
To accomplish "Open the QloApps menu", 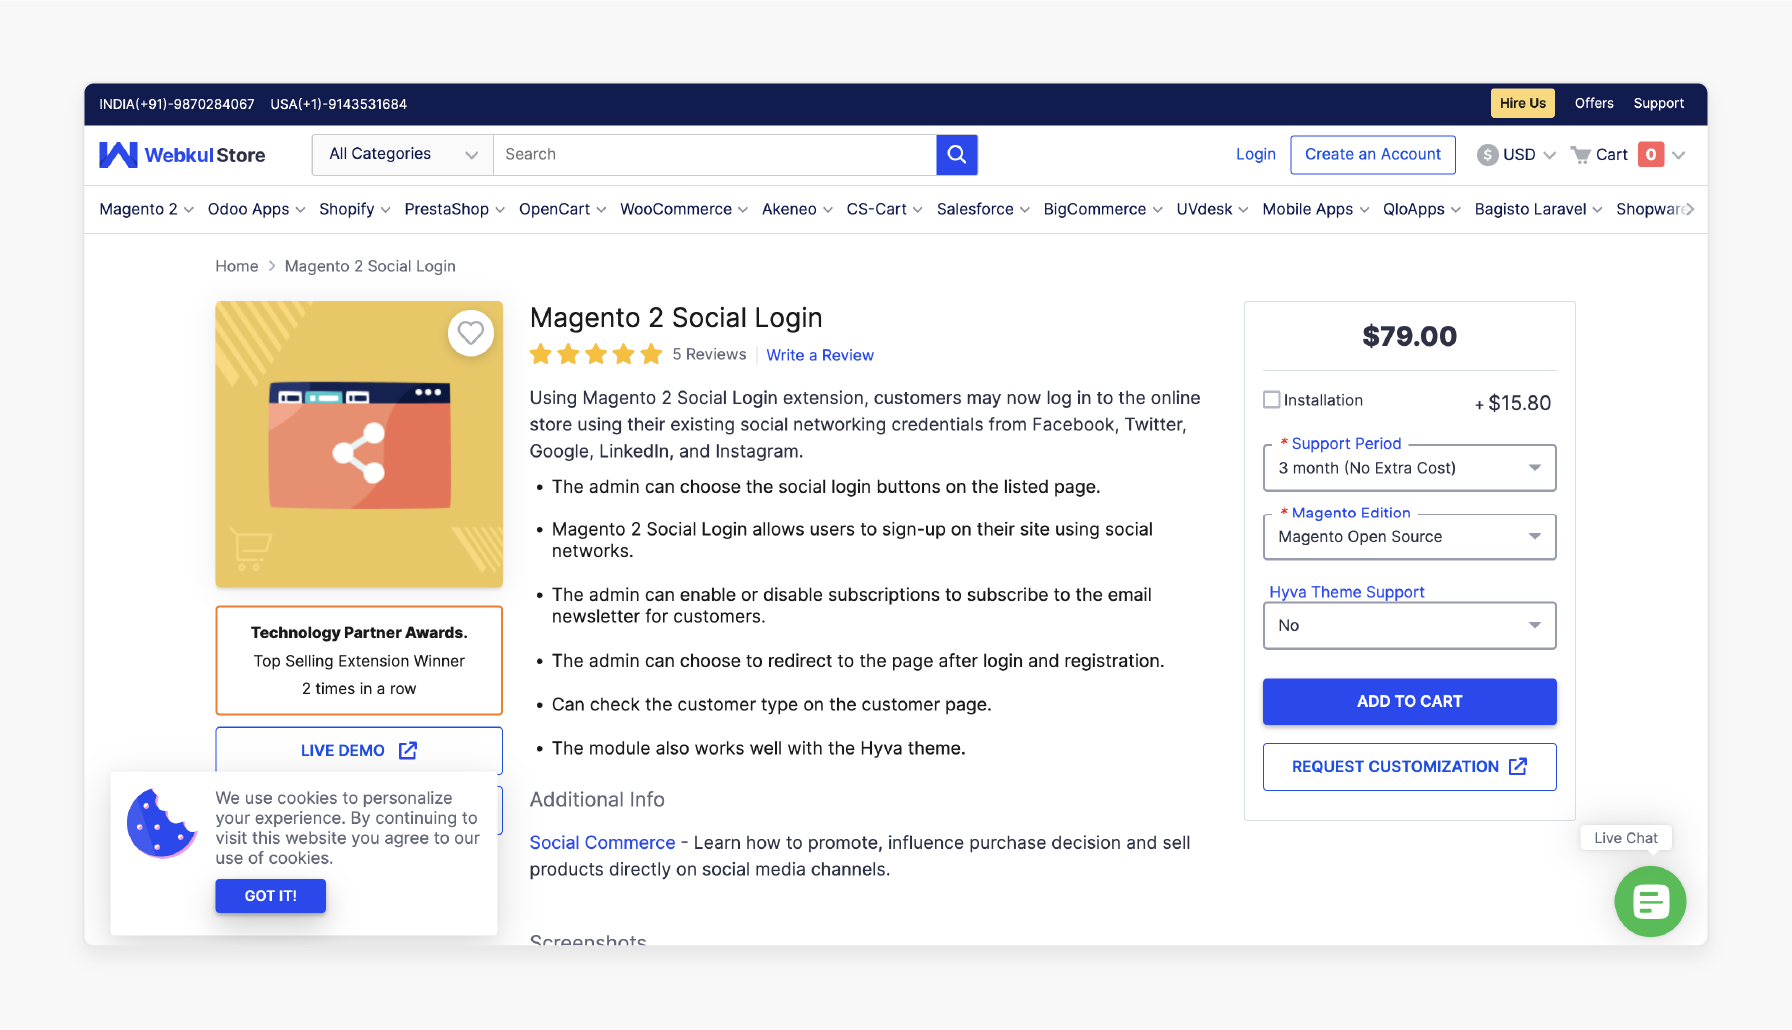I will 1422,209.
